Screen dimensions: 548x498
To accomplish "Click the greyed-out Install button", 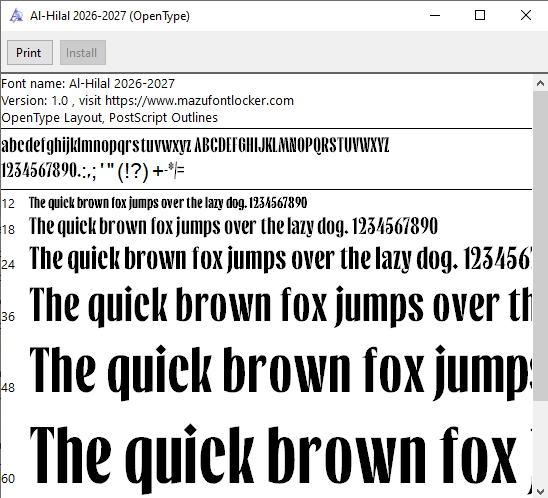I will (x=83, y=52).
